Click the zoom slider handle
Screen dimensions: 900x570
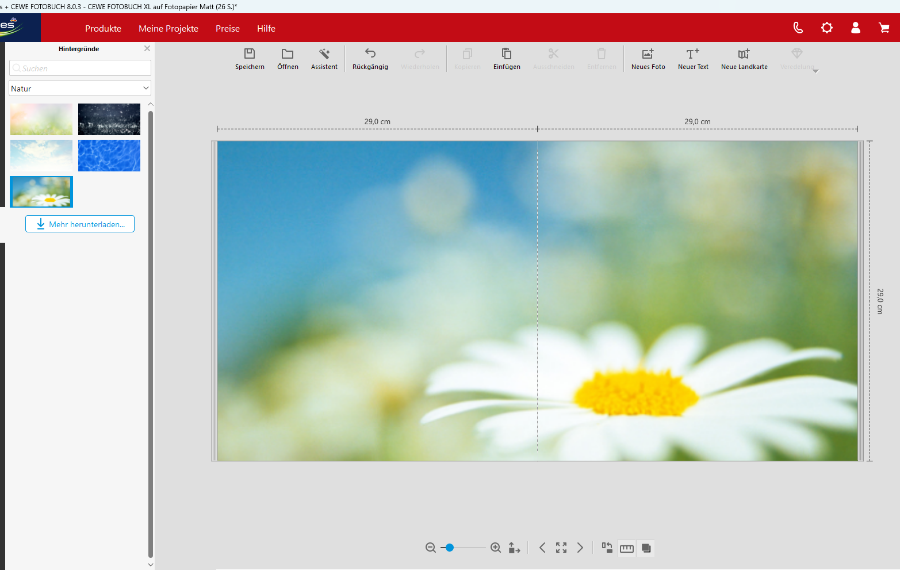click(x=450, y=548)
